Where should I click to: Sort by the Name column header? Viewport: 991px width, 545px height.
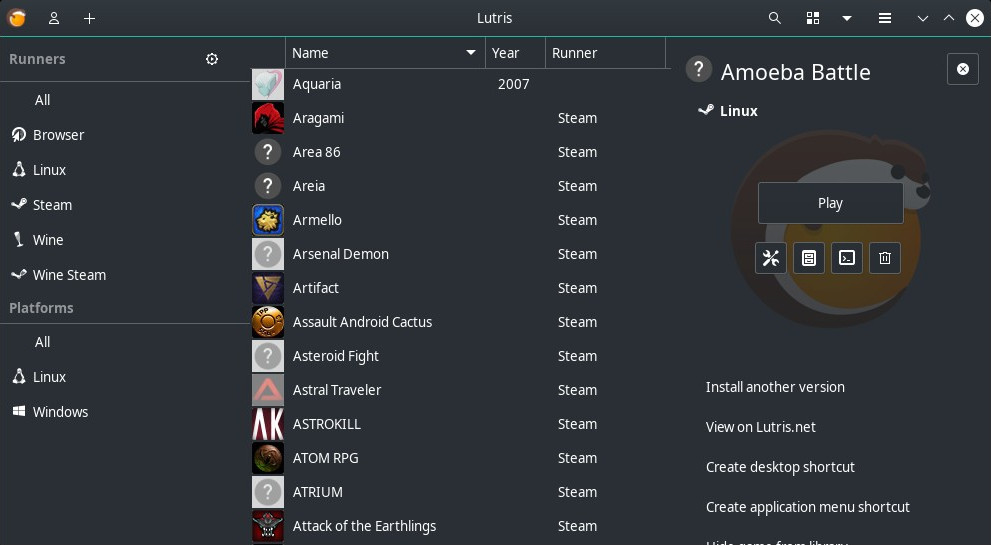[x=385, y=53]
